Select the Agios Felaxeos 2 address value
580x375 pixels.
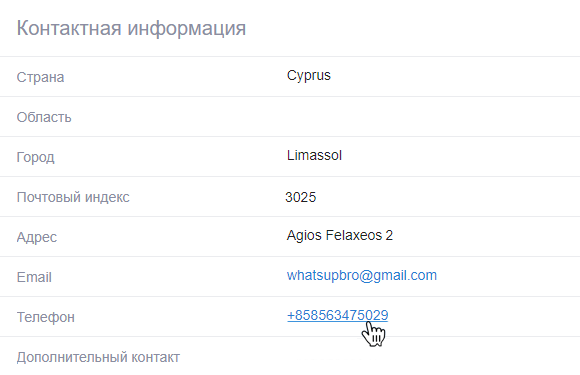point(340,236)
